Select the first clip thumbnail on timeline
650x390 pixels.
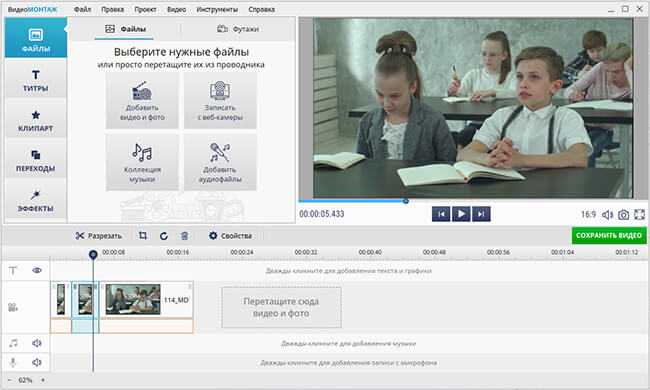61,300
